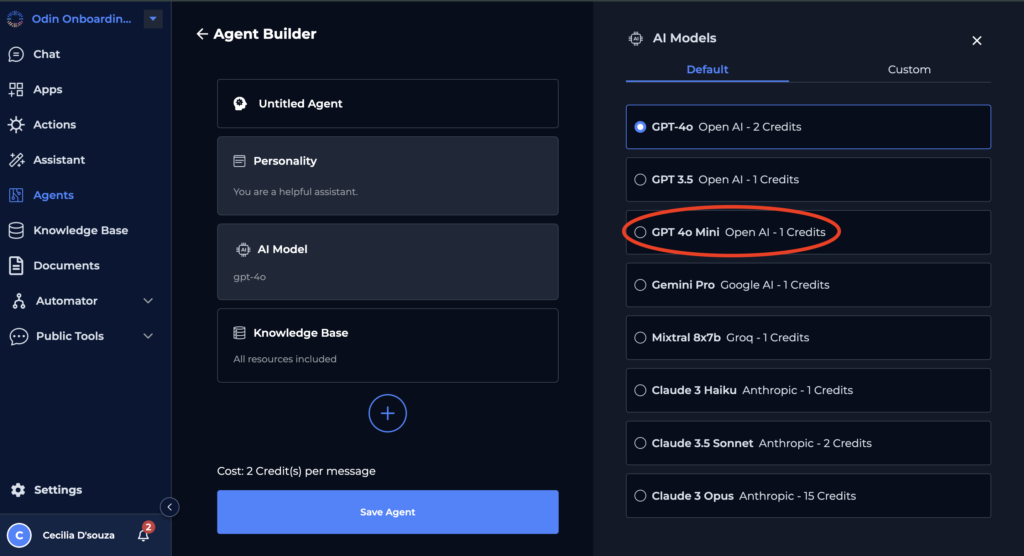Go to Documents in sidebar
Screen dimensions: 1024x556
pos(66,266)
